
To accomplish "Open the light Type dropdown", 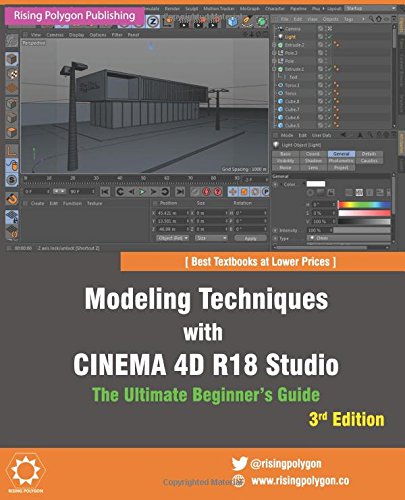I will coord(348,238).
